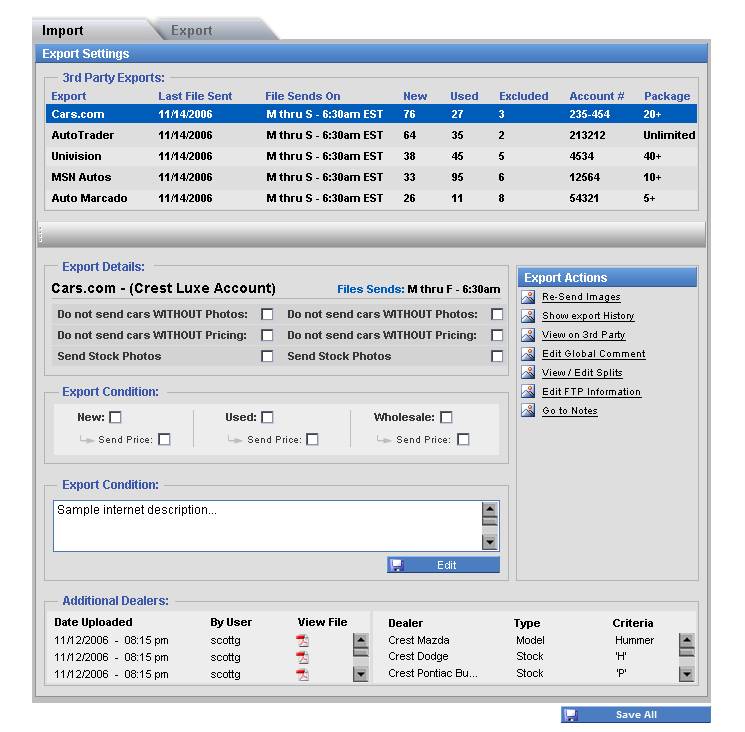Select the Cars.com export row

(372, 114)
